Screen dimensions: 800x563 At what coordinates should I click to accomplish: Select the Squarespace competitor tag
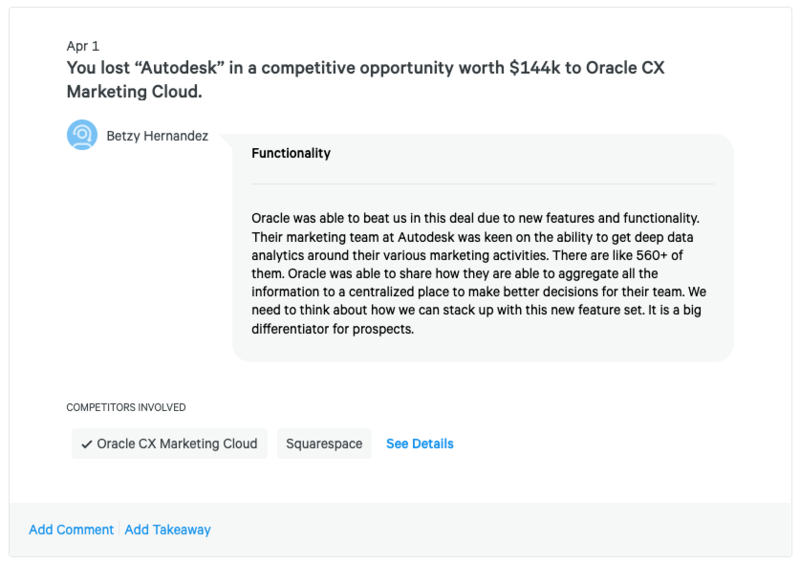324,444
